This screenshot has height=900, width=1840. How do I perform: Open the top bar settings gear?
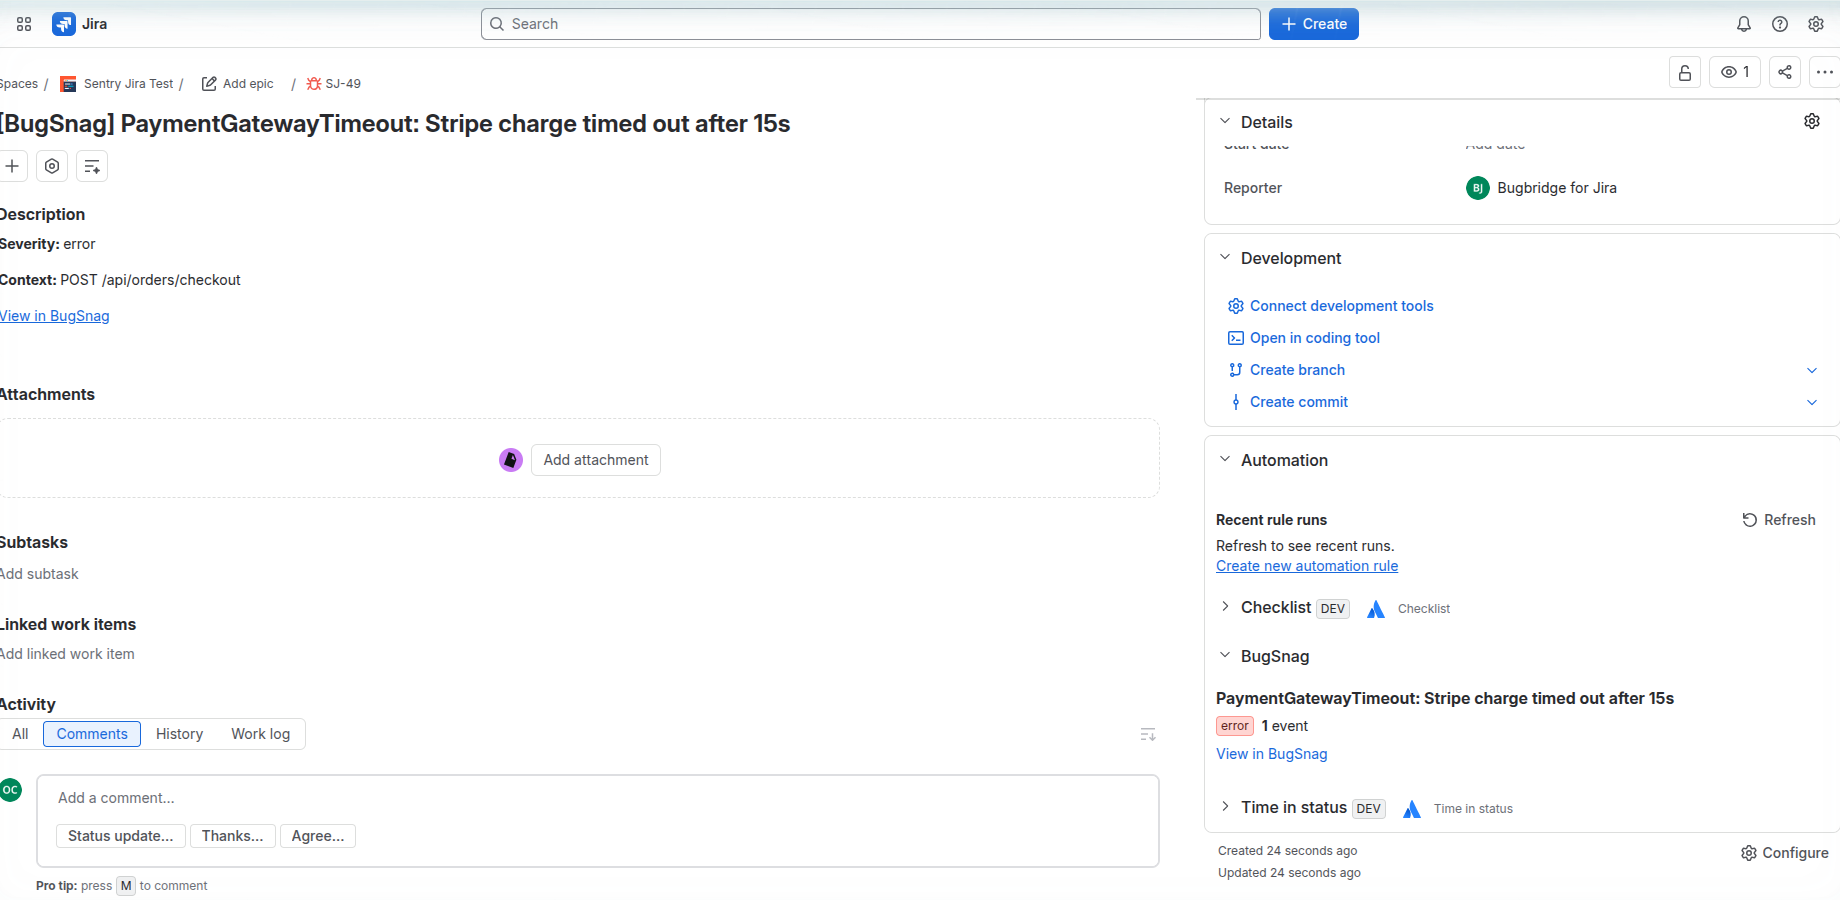click(1816, 24)
